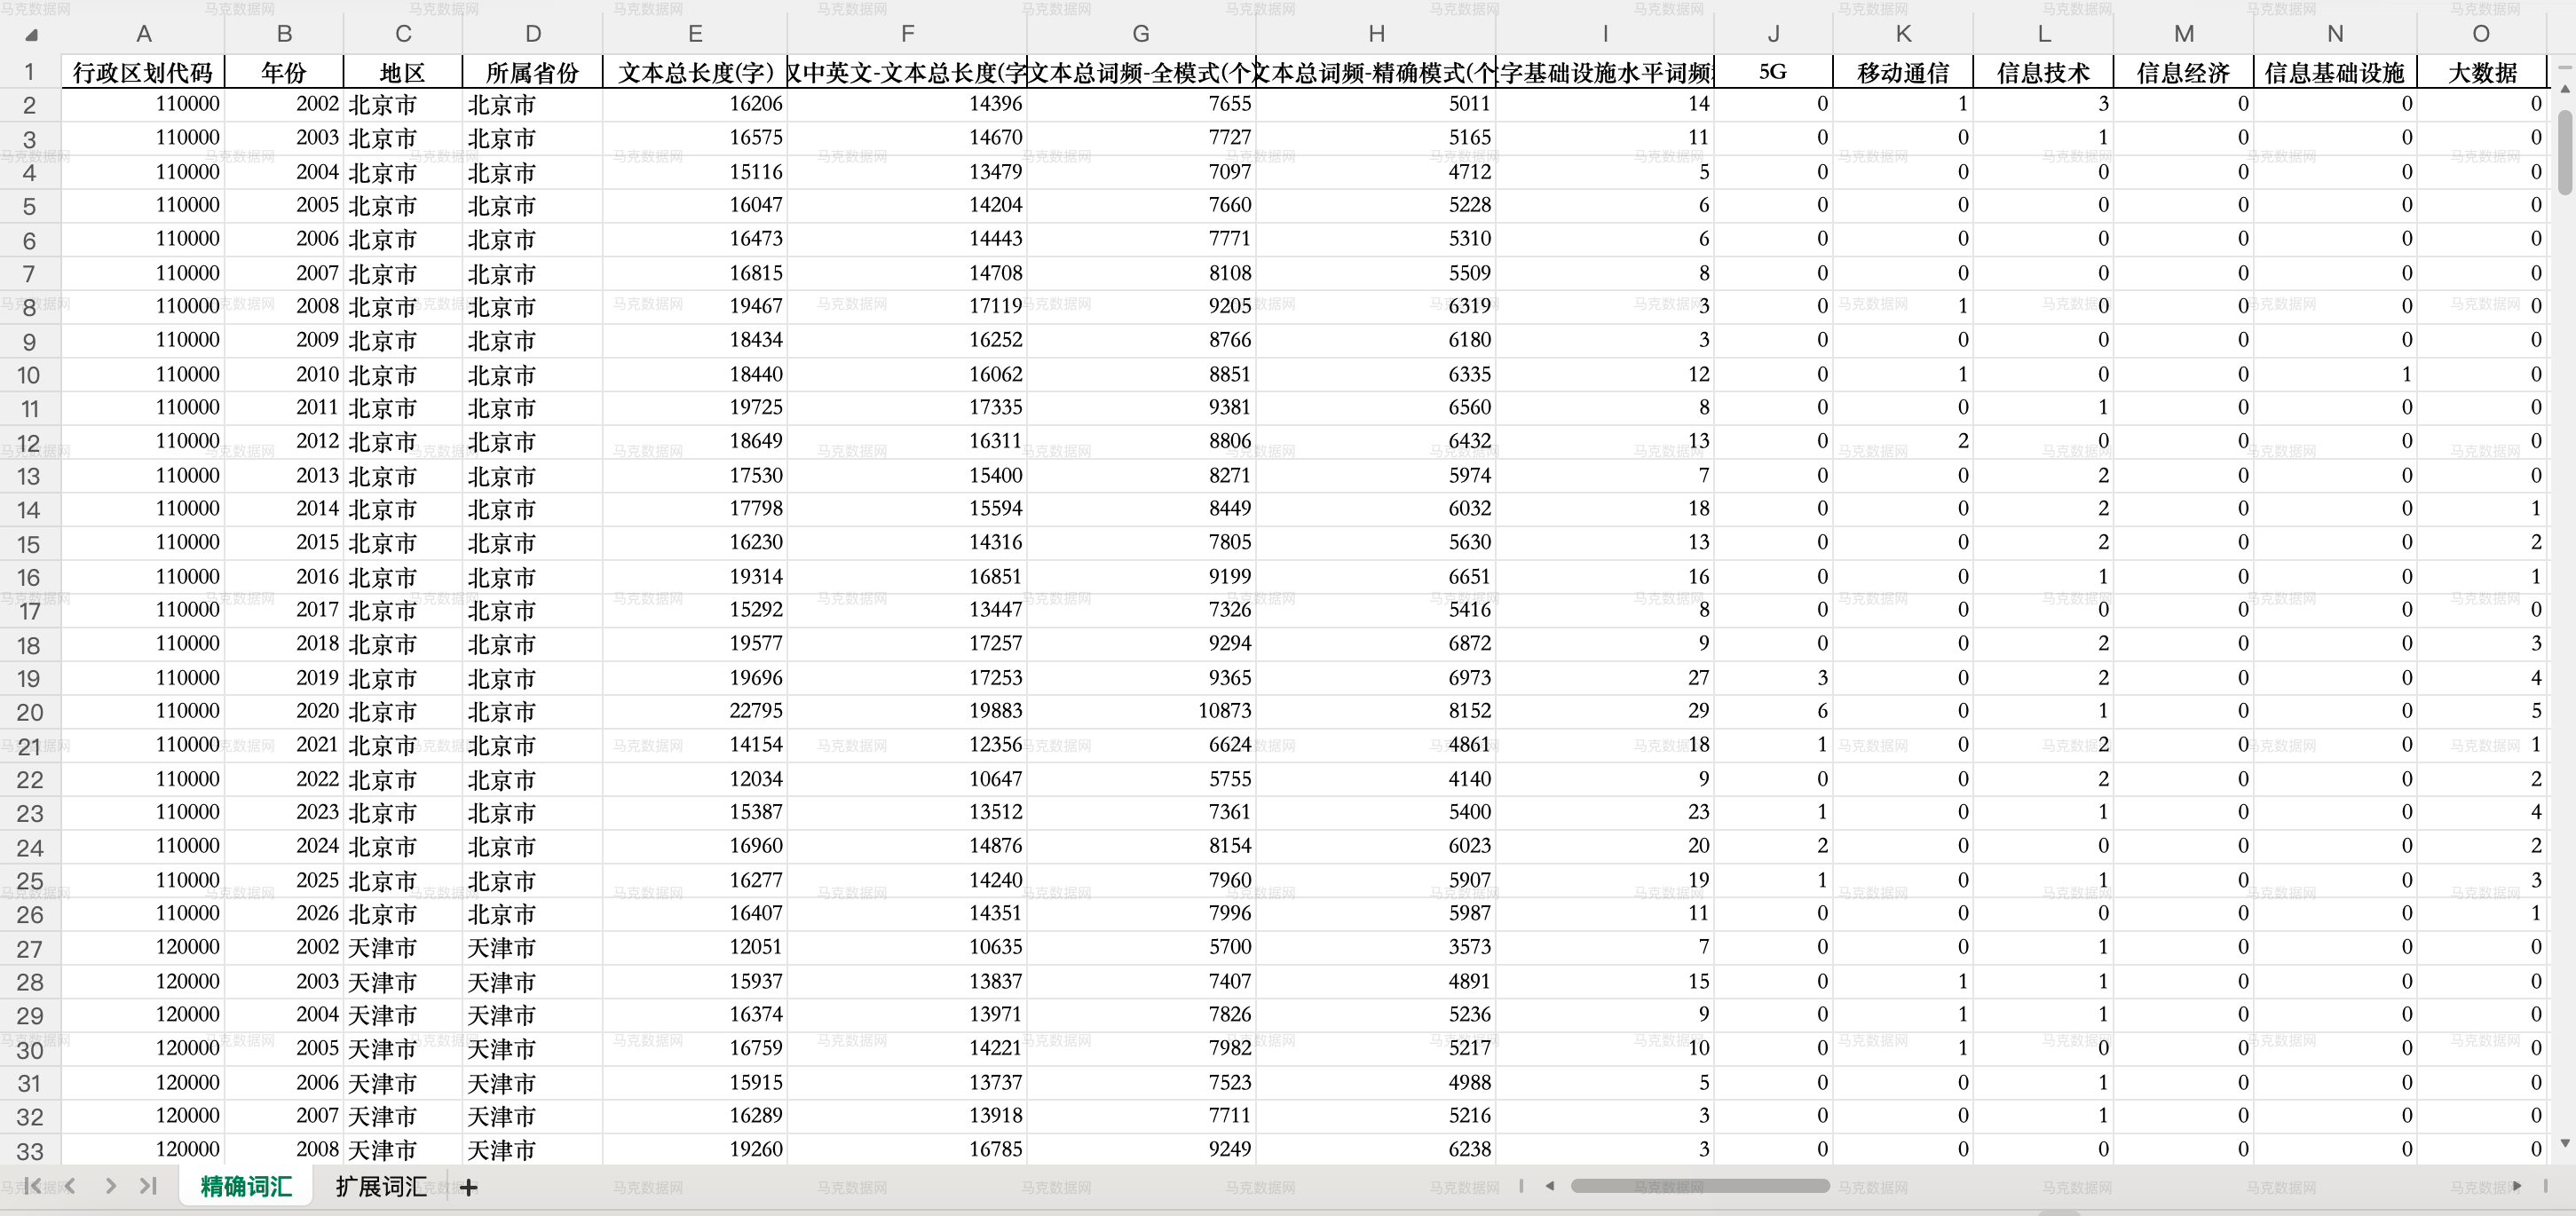Select column J header
The height and width of the screenshot is (1216, 2576).
(x=1773, y=34)
